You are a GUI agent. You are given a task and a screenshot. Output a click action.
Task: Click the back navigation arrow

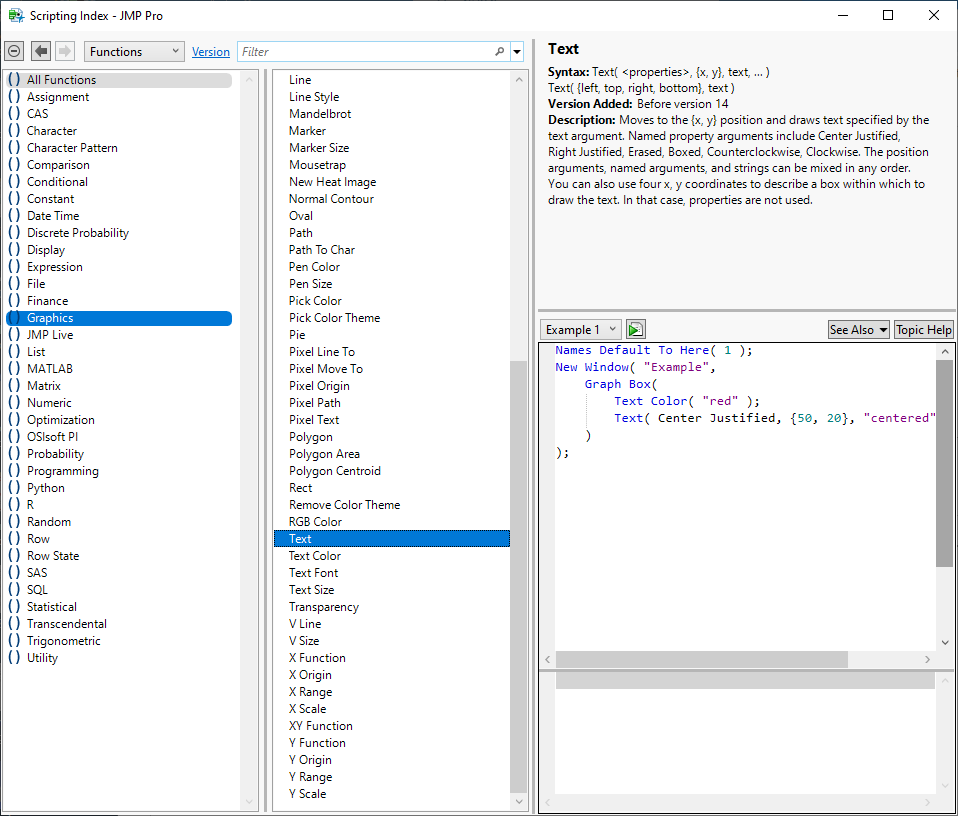(x=40, y=50)
